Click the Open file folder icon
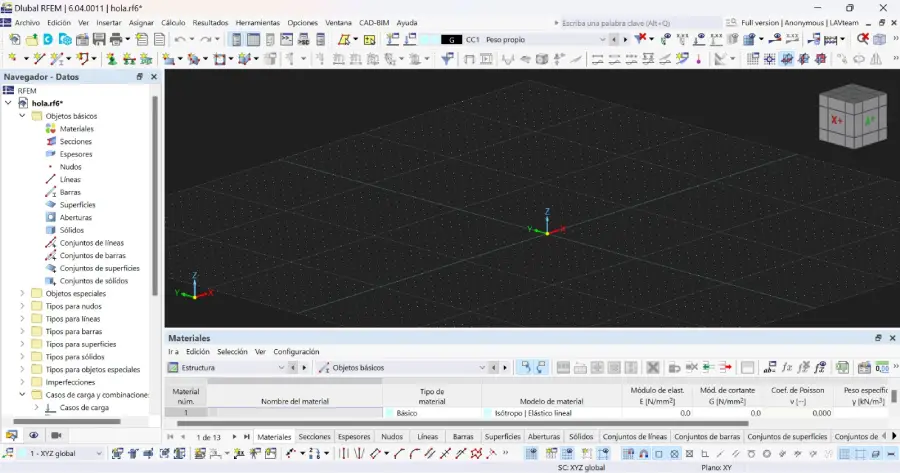900x473 pixels. pyautogui.click(x=32, y=39)
